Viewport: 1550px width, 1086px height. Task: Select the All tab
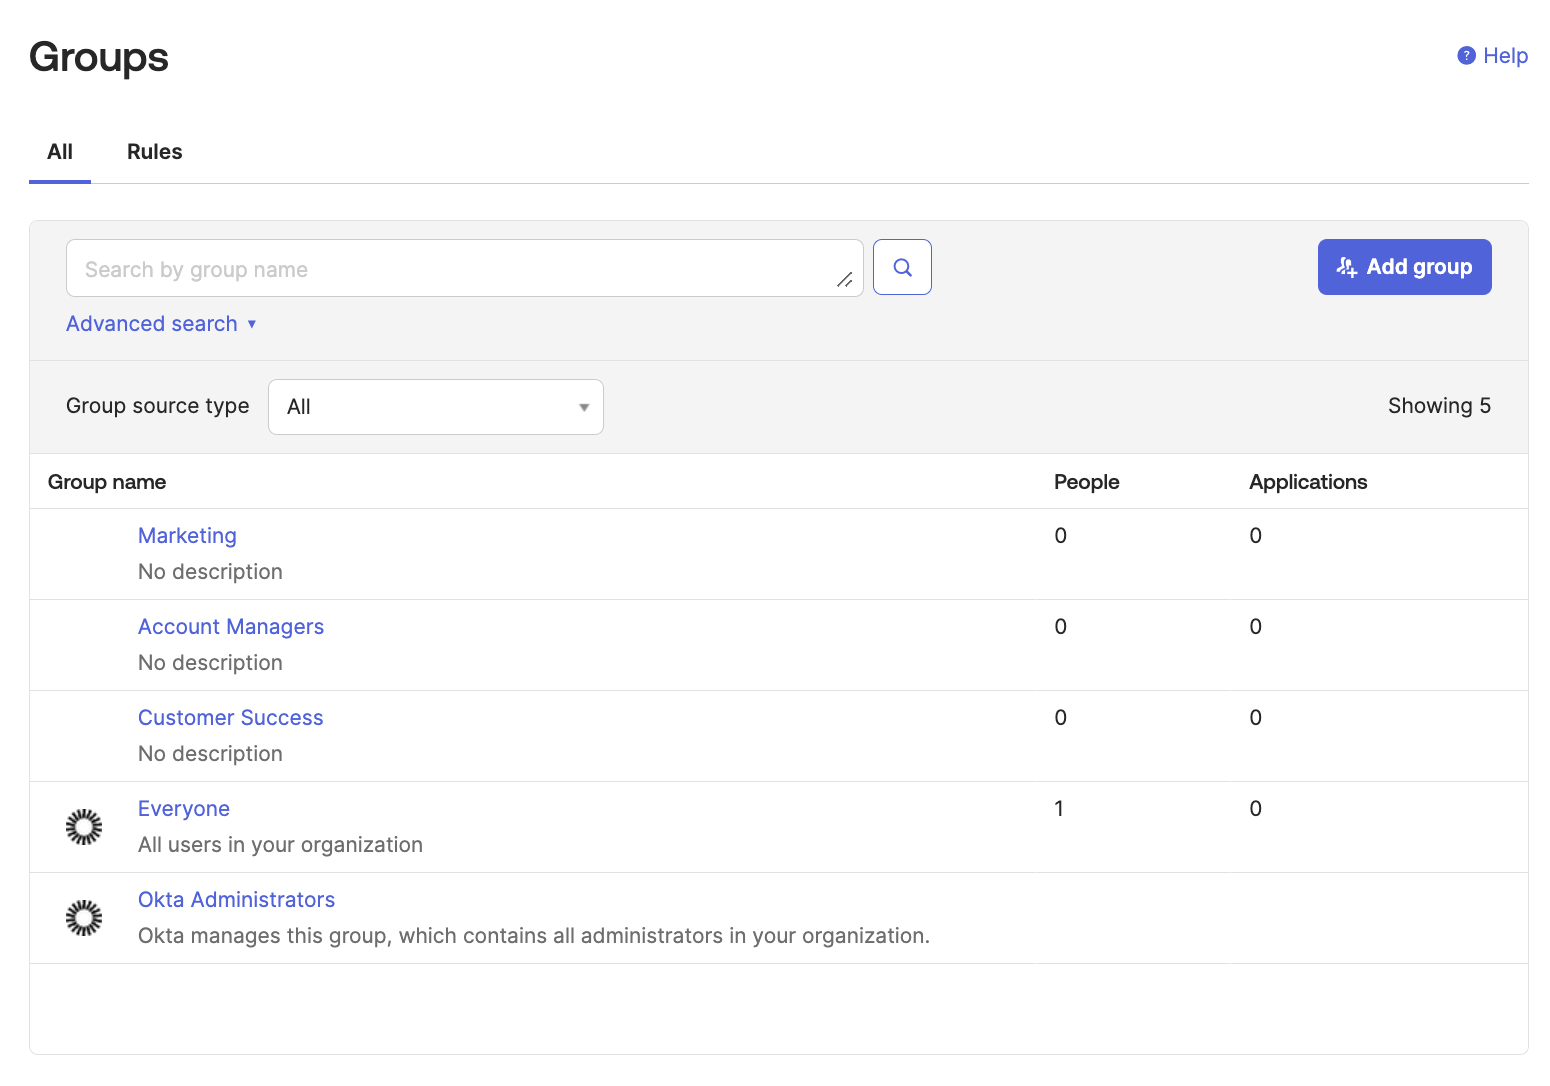tap(60, 152)
